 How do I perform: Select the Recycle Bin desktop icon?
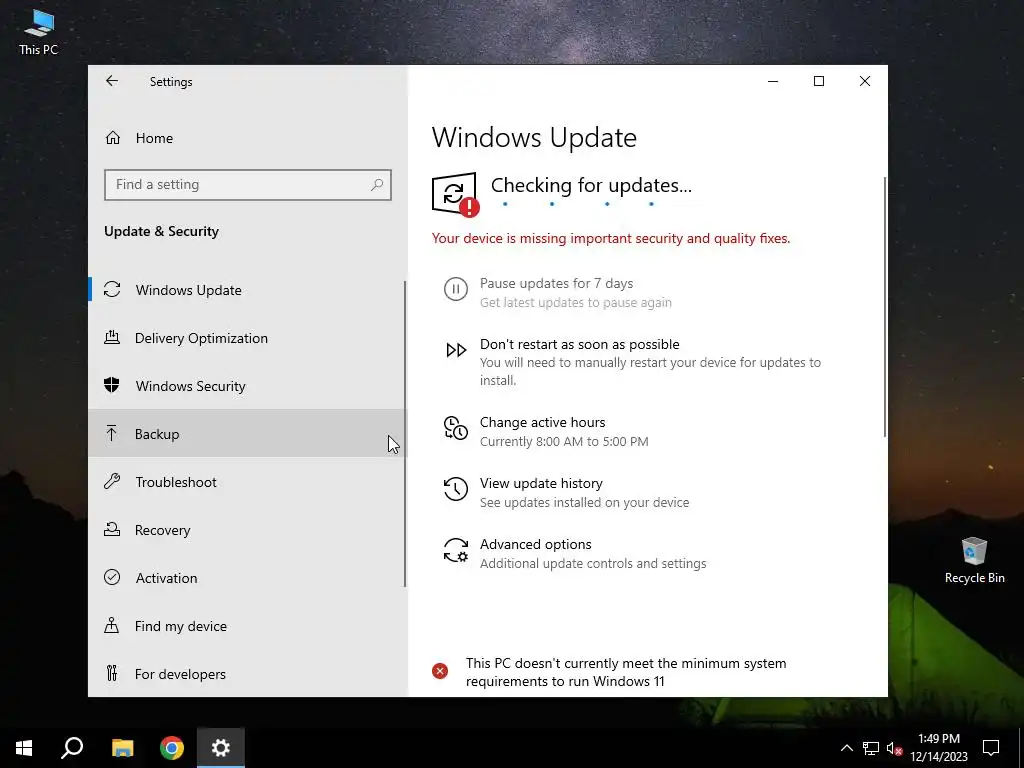click(x=974, y=560)
